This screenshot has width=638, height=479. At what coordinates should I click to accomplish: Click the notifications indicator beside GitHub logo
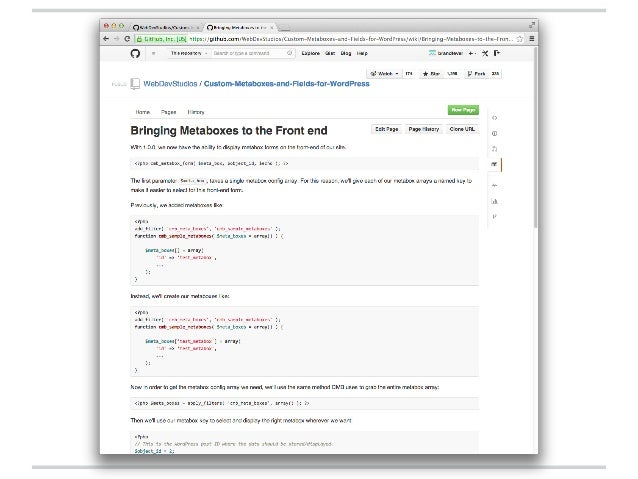(x=153, y=53)
